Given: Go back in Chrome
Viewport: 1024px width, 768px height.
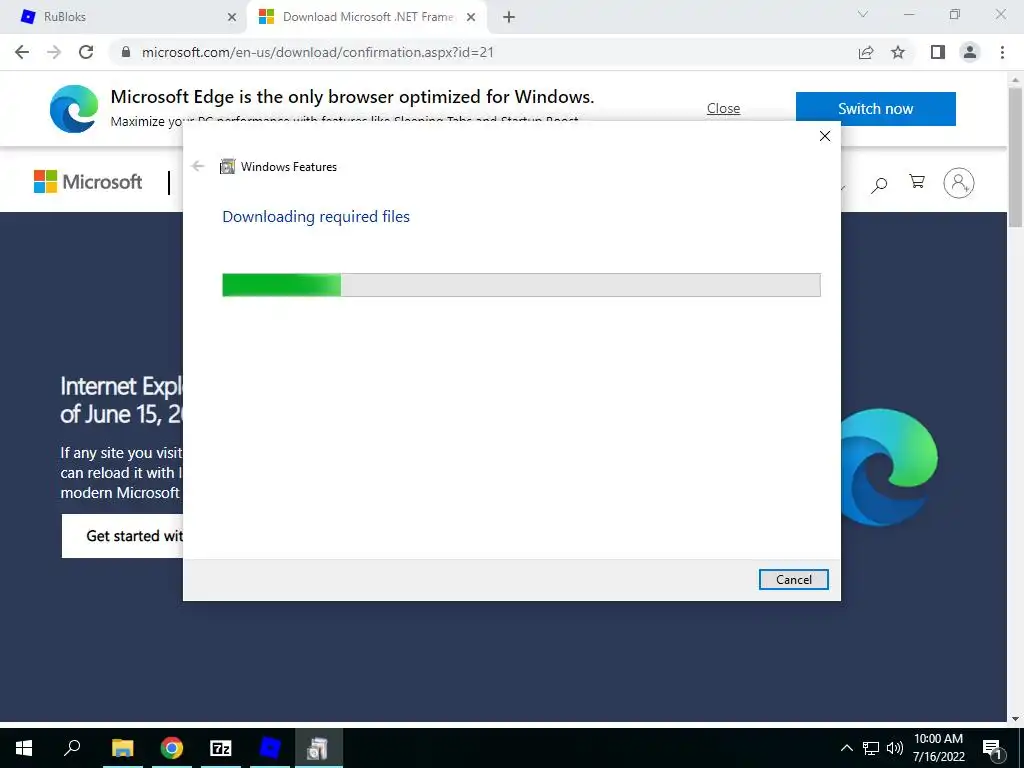Looking at the screenshot, I should (x=22, y=52).
